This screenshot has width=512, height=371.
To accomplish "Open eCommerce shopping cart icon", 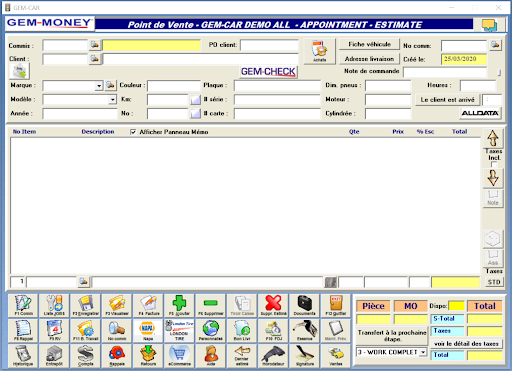I will 179,356.
